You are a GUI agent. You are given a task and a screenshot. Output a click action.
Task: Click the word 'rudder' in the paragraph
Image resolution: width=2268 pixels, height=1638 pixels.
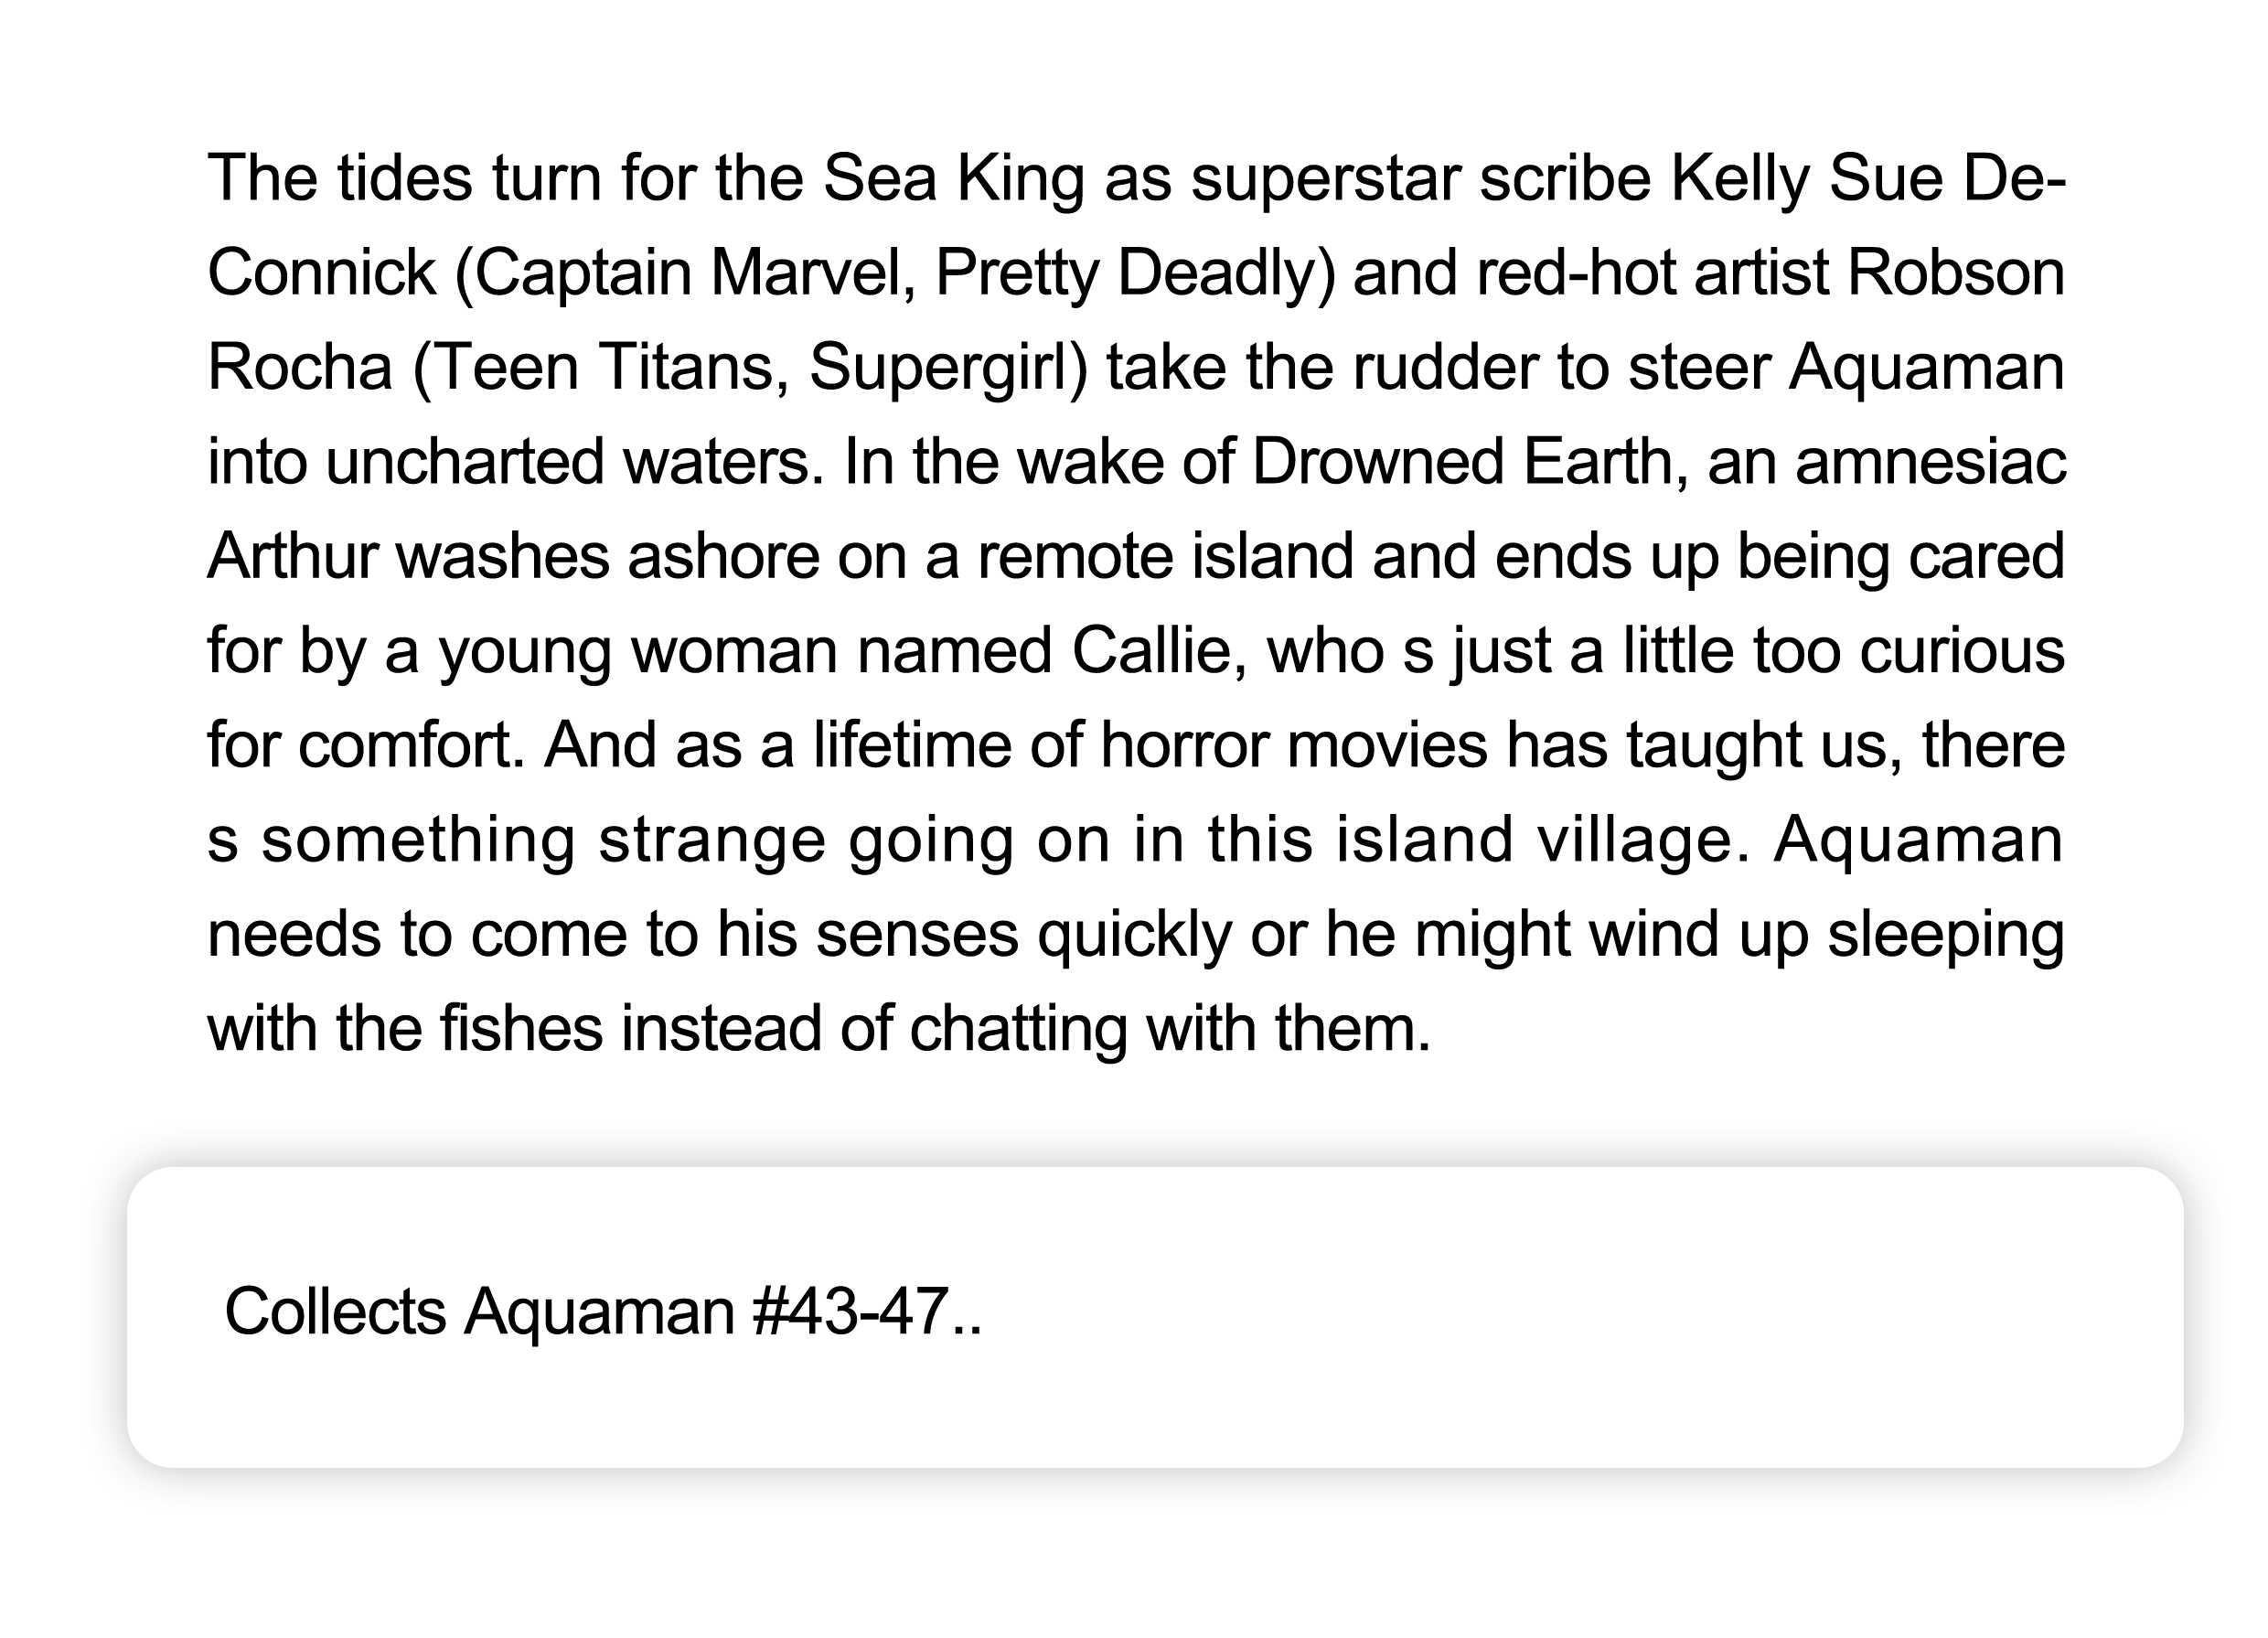(1445, 367)
